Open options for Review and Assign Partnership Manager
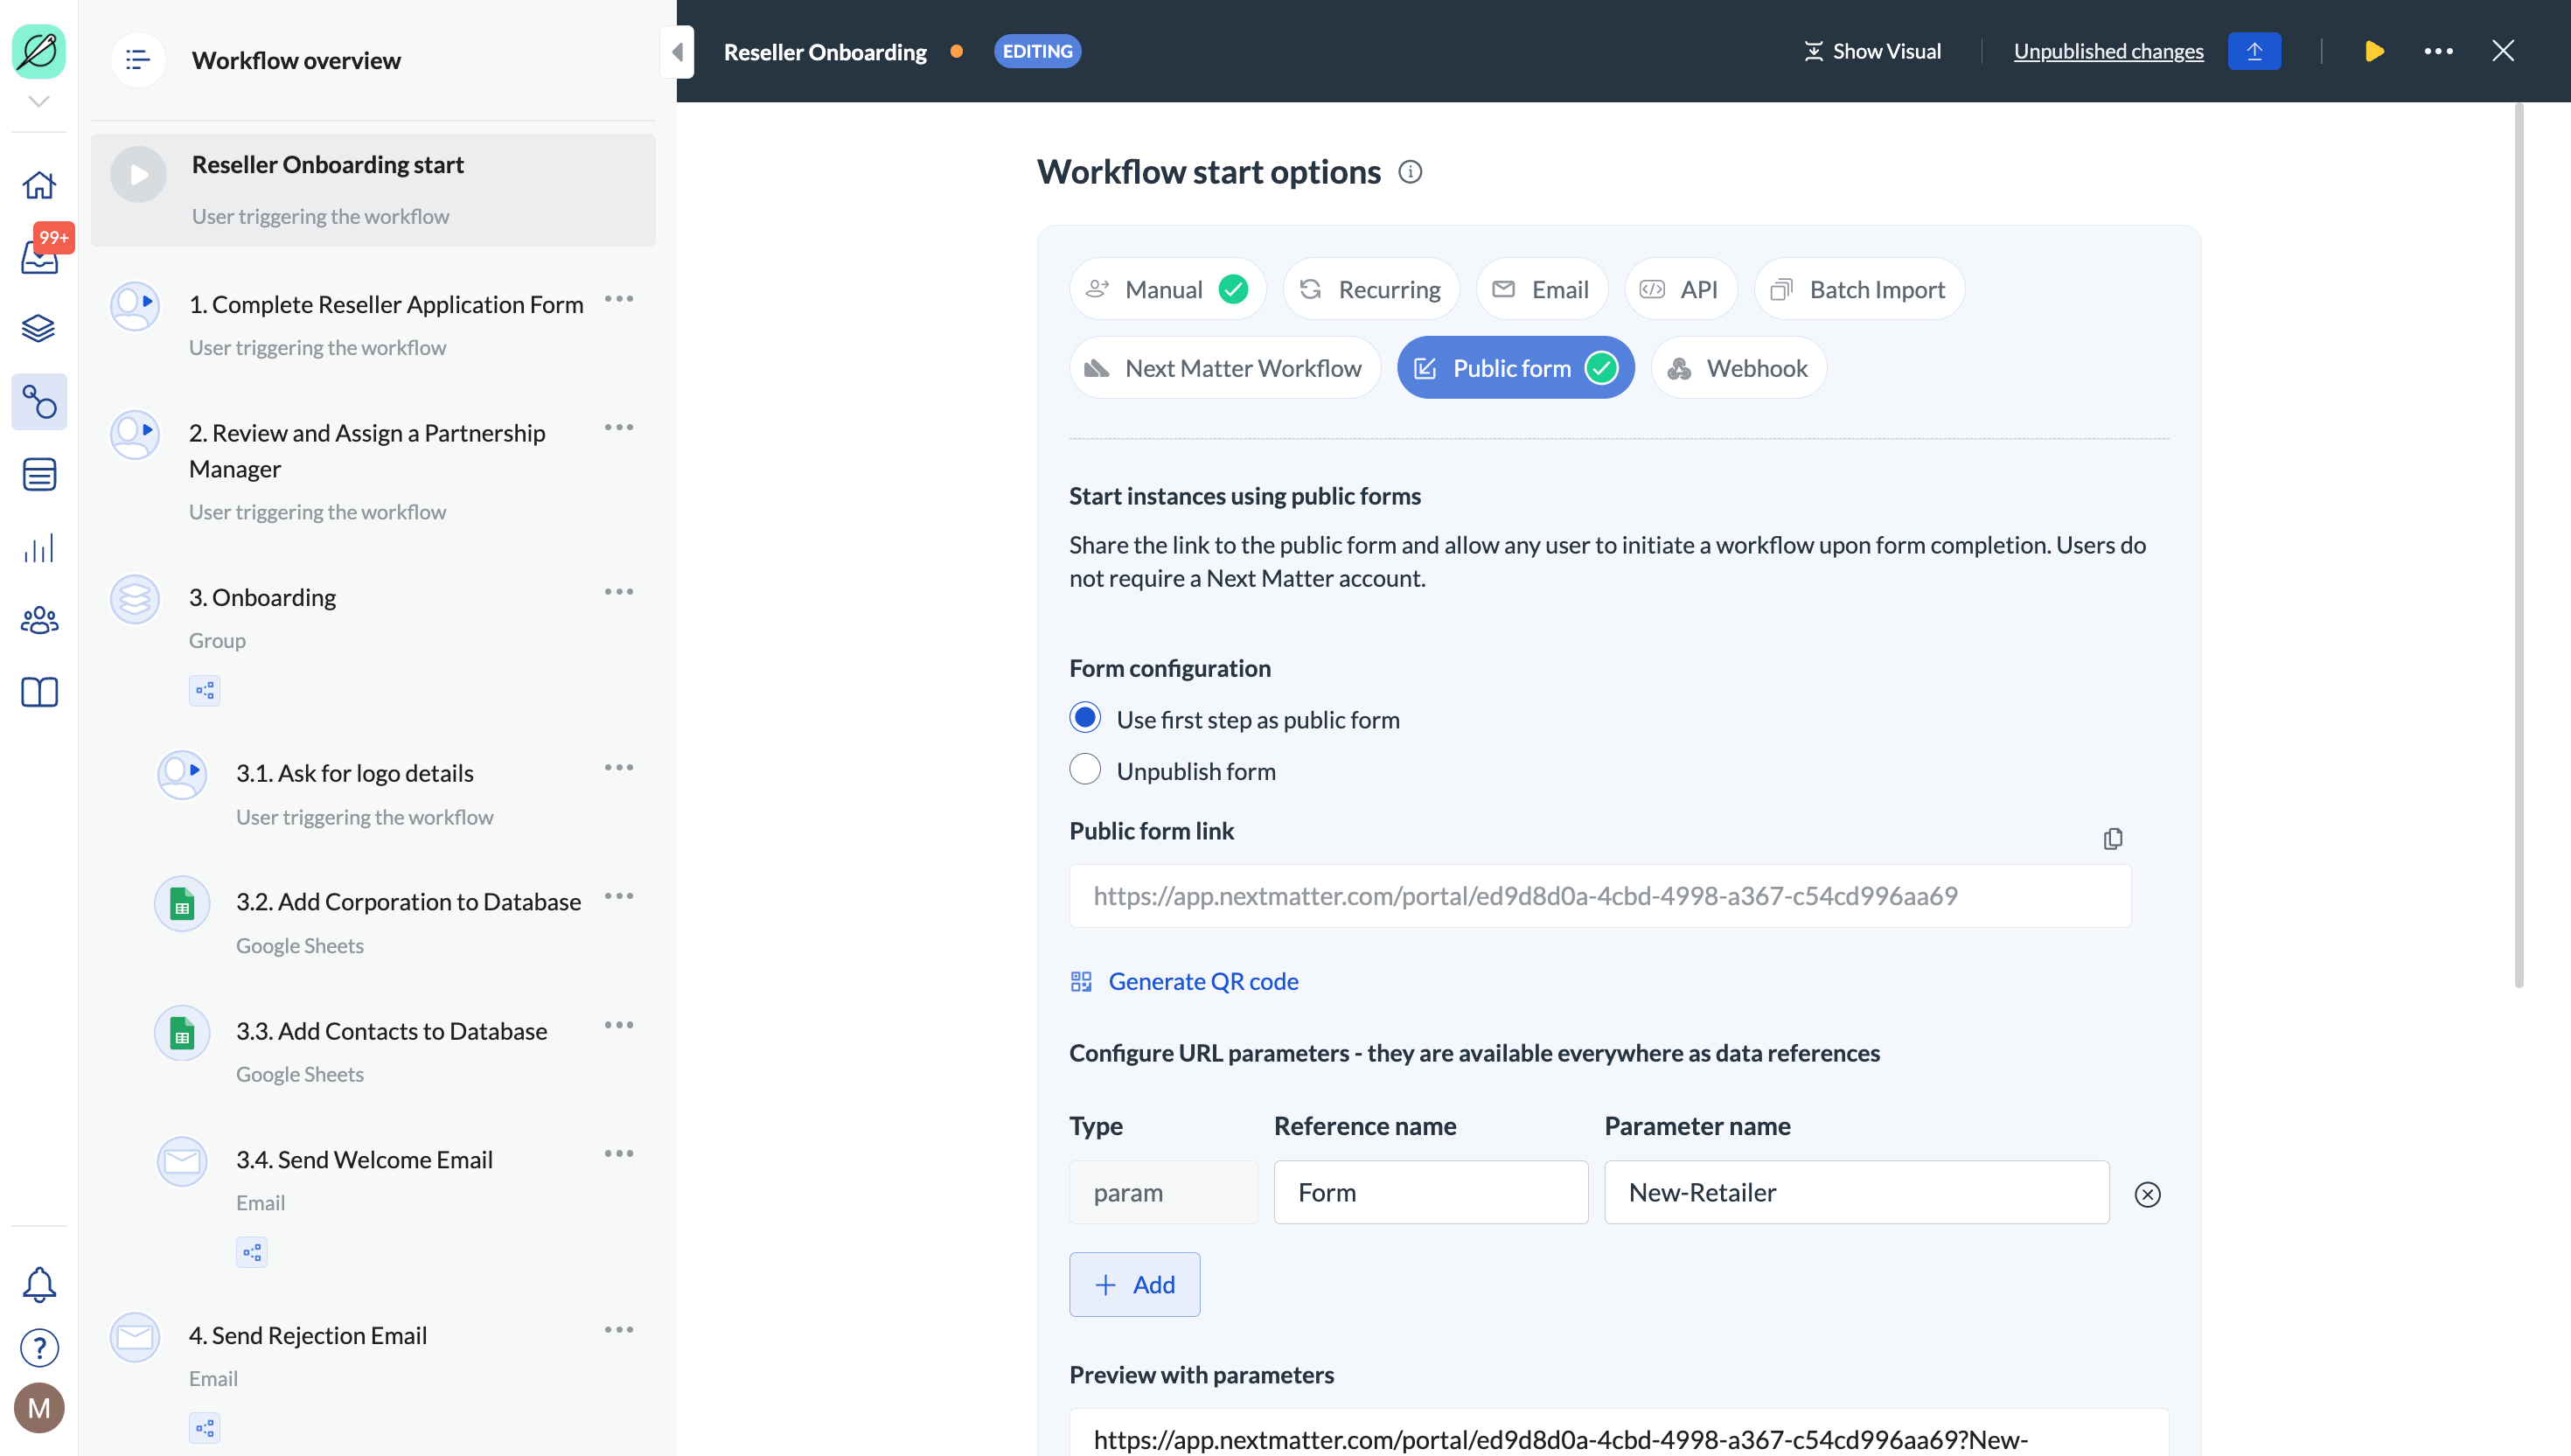2571x1456 pixels. (x=618, y=427)
